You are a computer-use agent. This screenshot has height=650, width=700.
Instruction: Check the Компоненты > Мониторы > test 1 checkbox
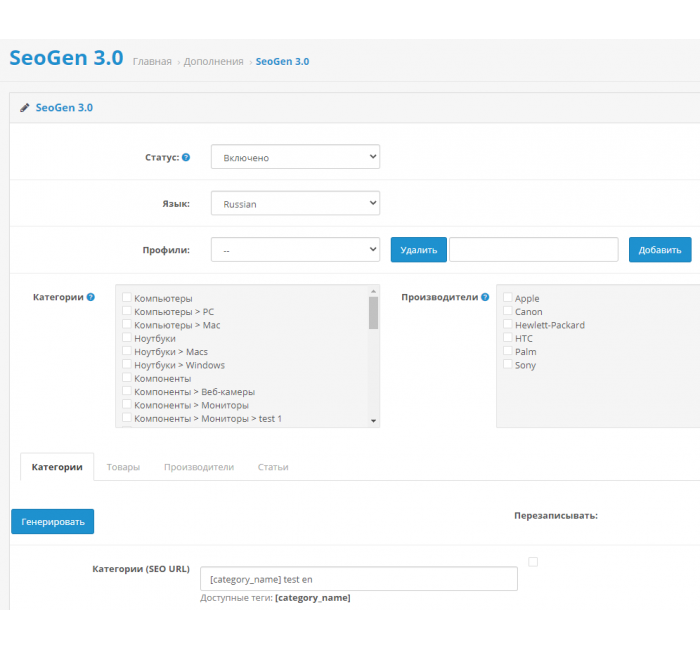point(127,418)
